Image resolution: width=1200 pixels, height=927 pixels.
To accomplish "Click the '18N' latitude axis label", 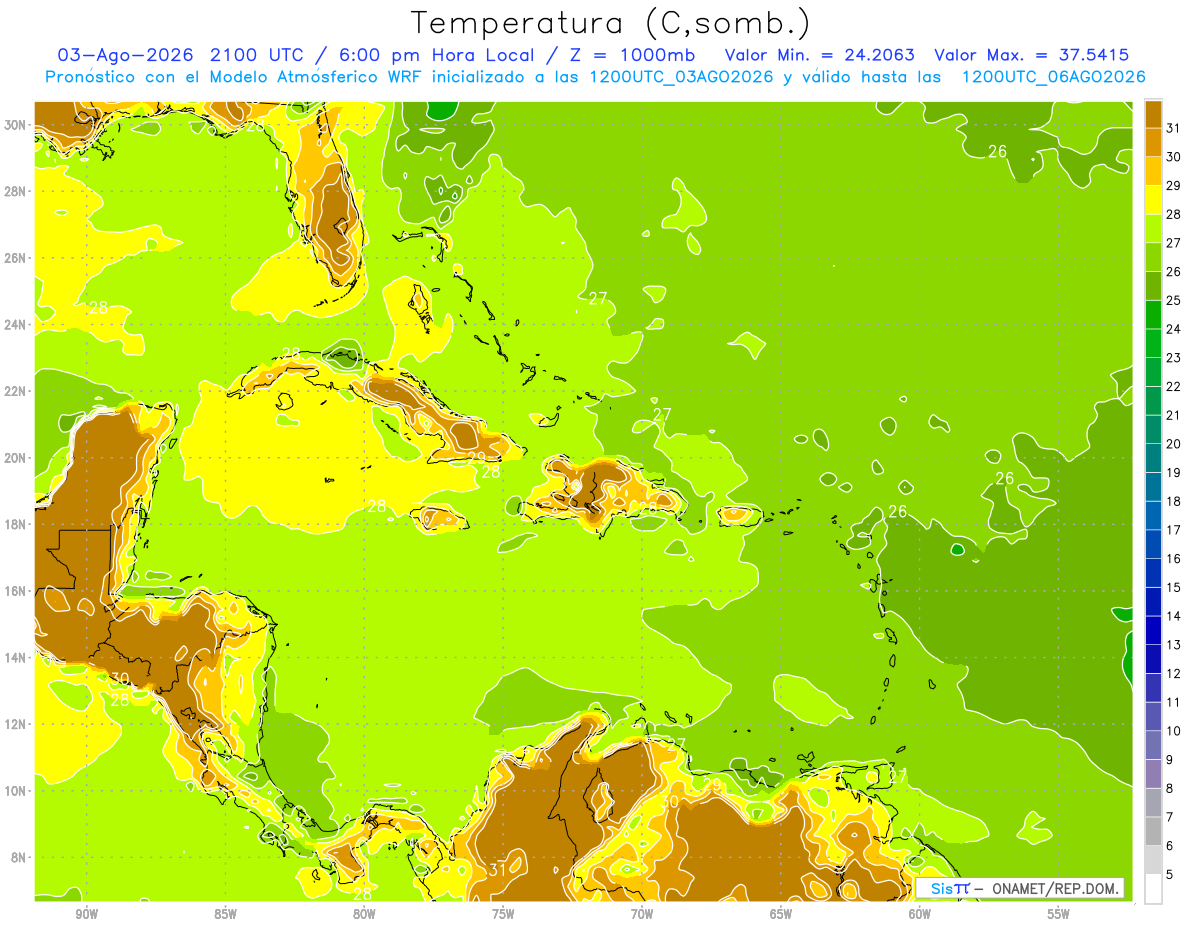I will [17, 524].
